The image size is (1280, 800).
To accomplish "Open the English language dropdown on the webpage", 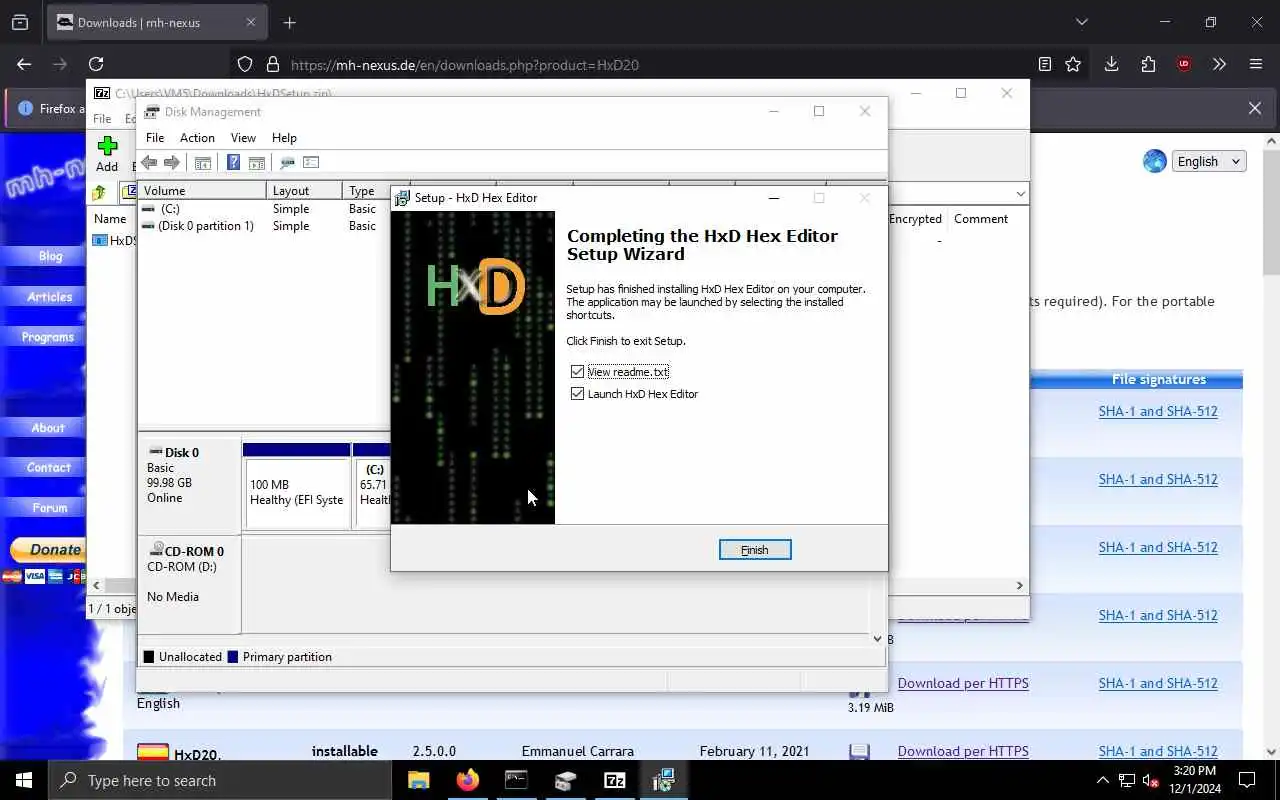I will click(x=1208, y=161).
